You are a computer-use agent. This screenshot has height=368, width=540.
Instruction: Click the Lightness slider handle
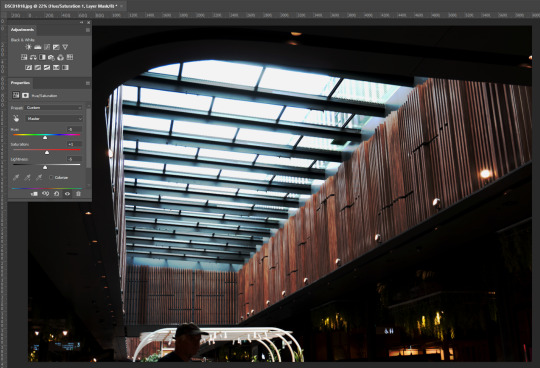point(45,167)
